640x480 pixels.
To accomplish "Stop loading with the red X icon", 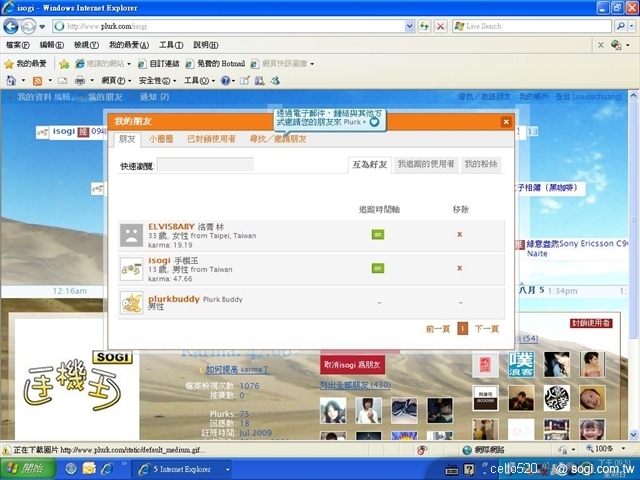I will (440, 27).
